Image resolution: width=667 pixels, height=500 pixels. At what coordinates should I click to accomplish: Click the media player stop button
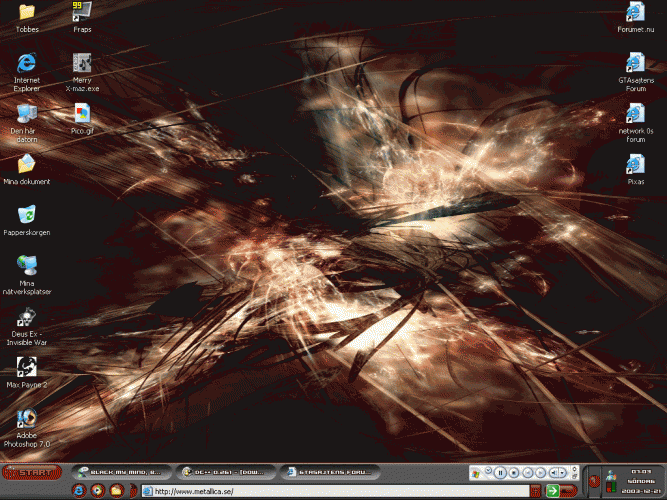click(514, 472)
